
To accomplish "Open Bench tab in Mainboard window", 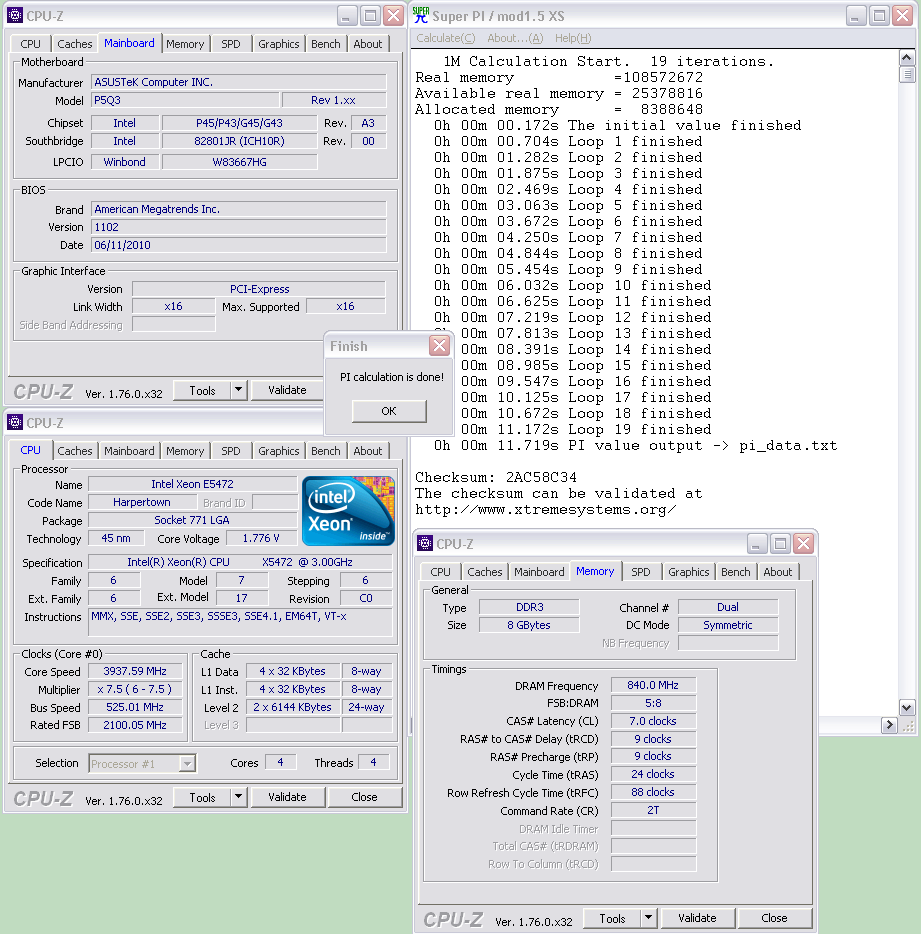I will click(325, 43).
